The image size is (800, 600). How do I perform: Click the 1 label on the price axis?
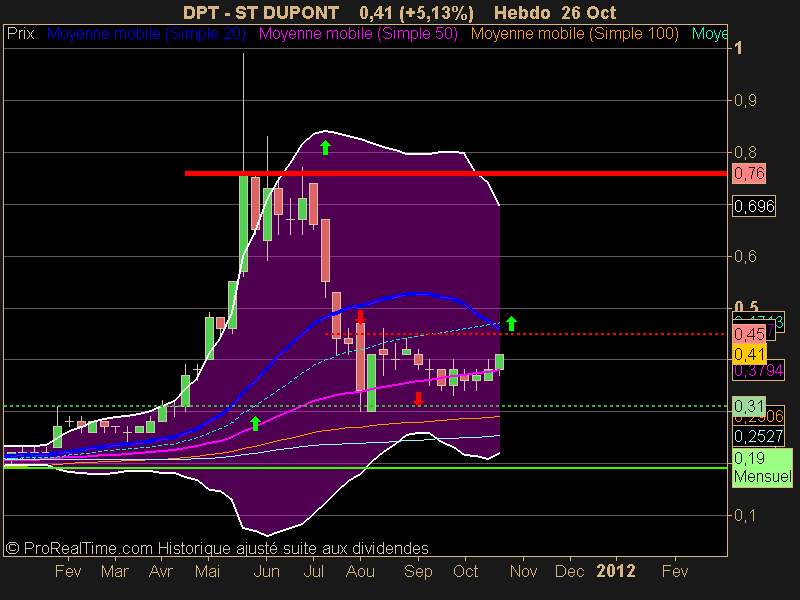click(x=738, y=48)
